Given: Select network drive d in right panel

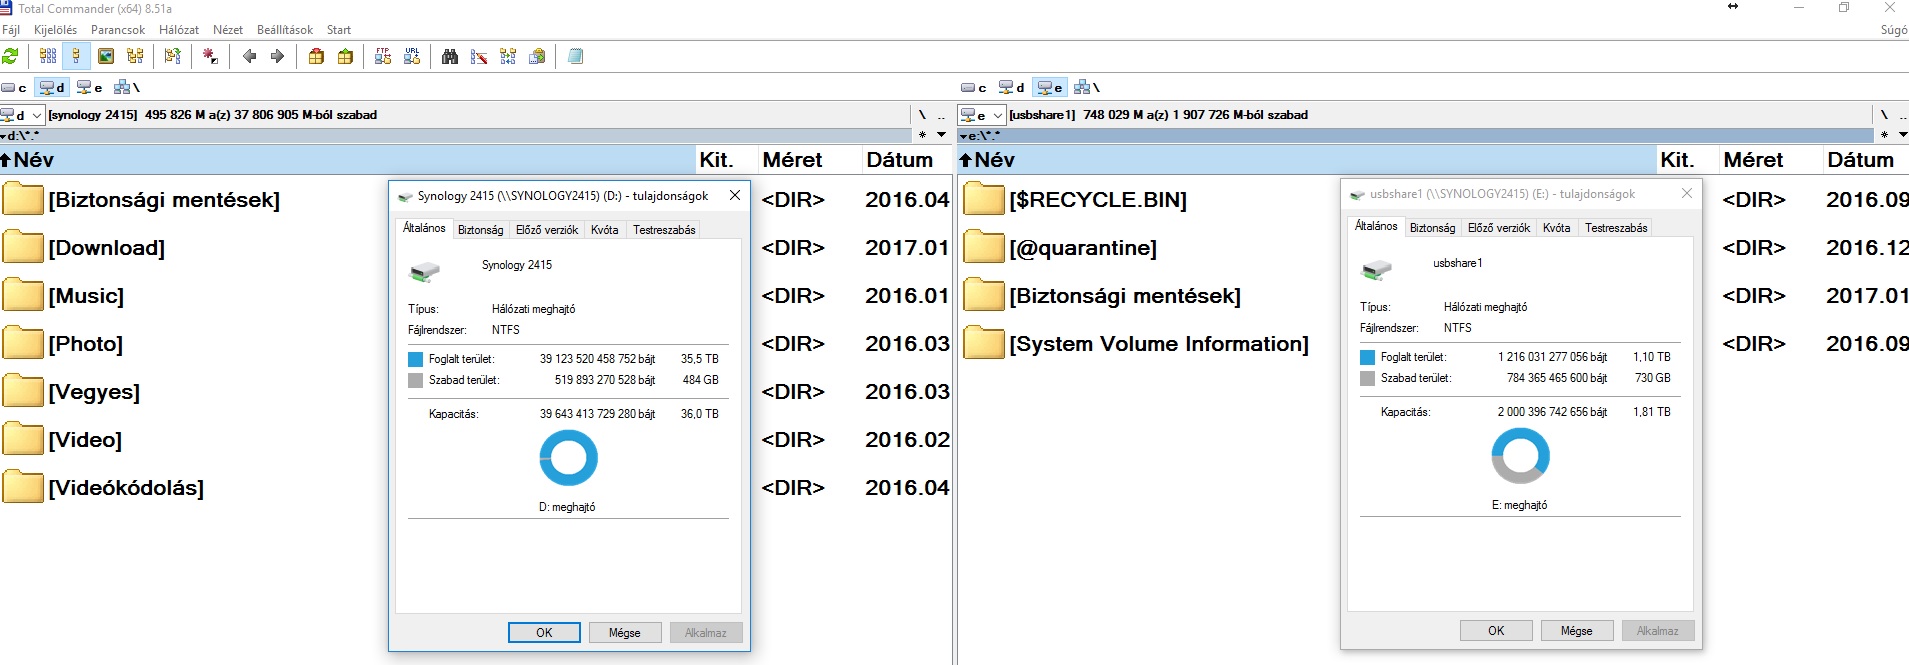Looking at the screenshot, I should [1012, 88].
